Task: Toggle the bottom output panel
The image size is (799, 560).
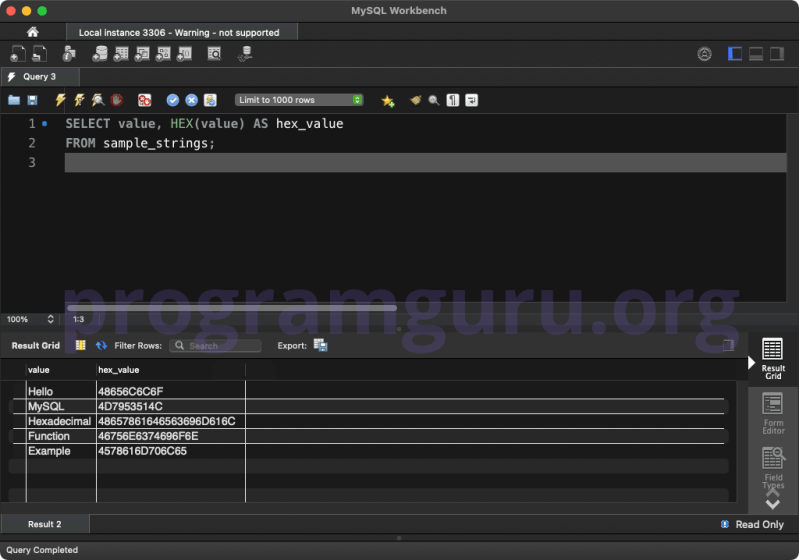Action: 756,54
